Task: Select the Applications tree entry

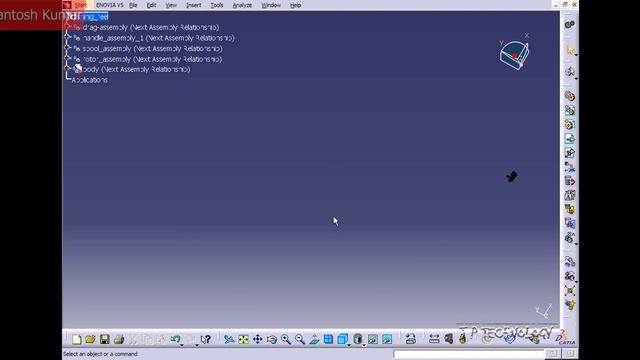Action: pos(90,80)
